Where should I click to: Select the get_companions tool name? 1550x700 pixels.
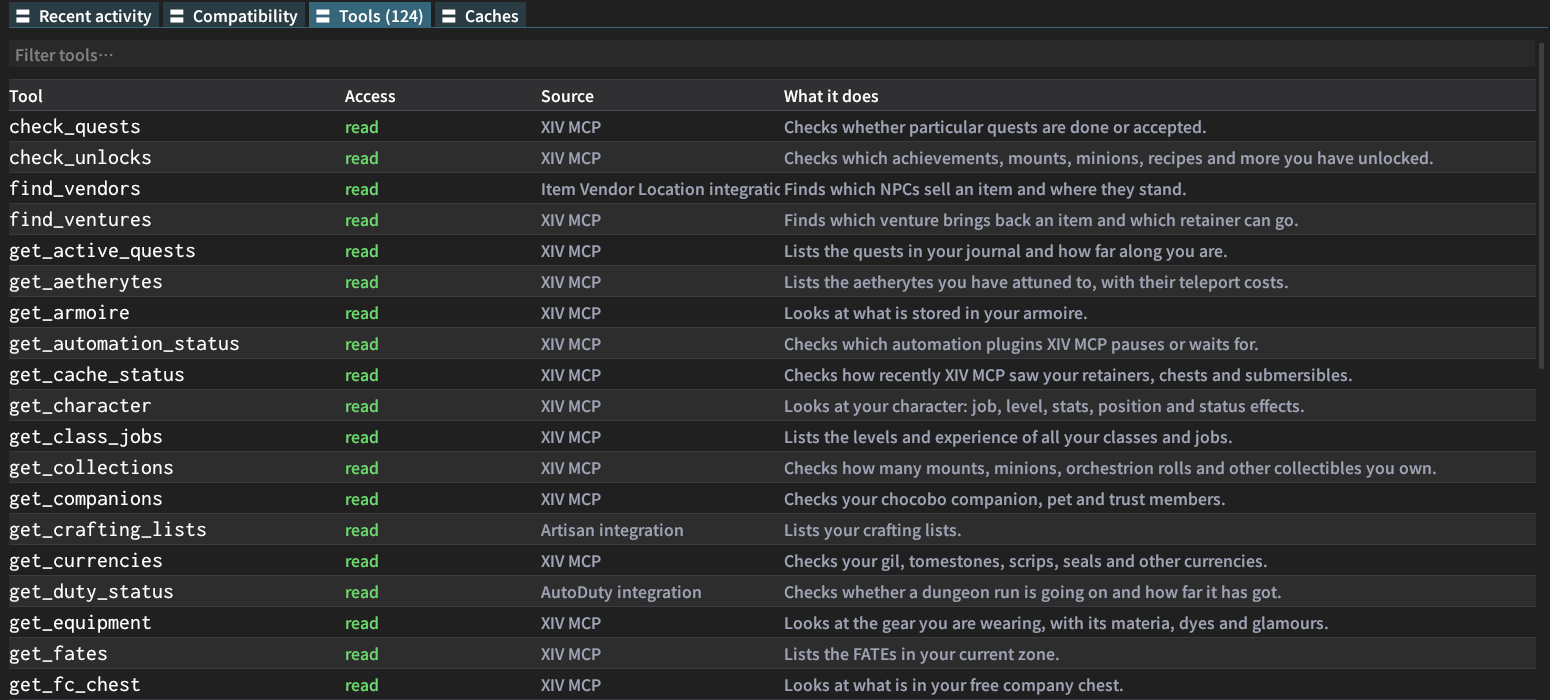86,499
